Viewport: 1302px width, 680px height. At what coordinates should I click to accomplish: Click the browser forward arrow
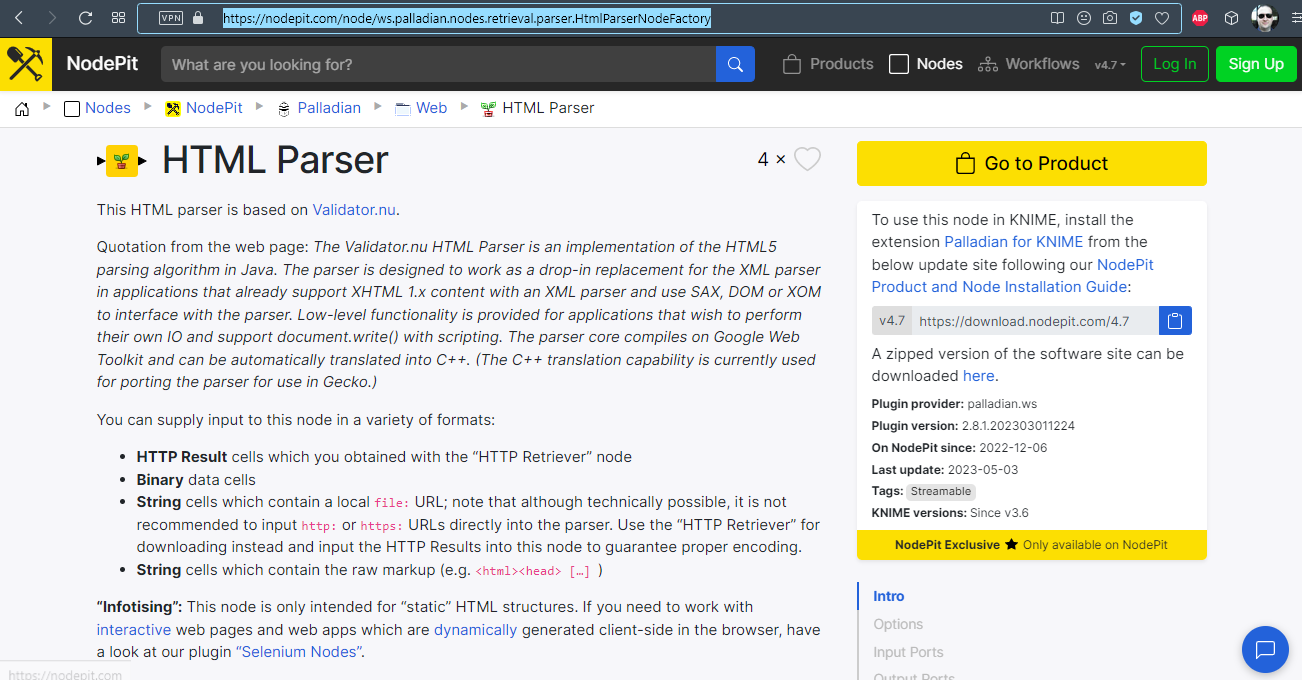click(52, 18)
